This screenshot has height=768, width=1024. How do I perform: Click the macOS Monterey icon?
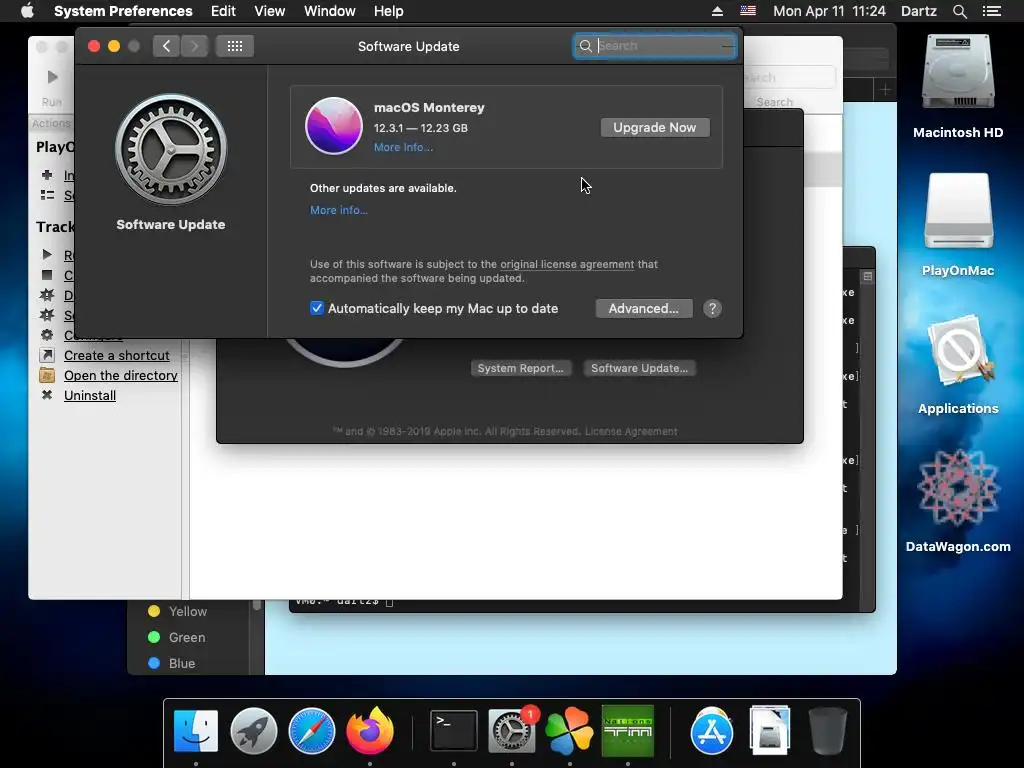[x=334, y=126]
